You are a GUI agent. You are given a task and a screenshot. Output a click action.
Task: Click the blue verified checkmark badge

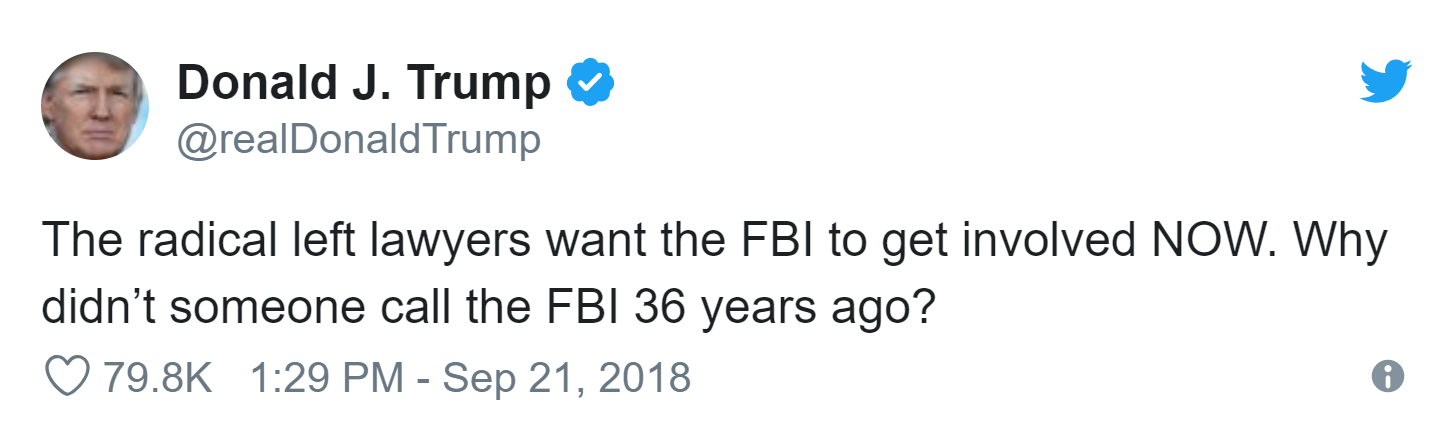pos(590,83)
